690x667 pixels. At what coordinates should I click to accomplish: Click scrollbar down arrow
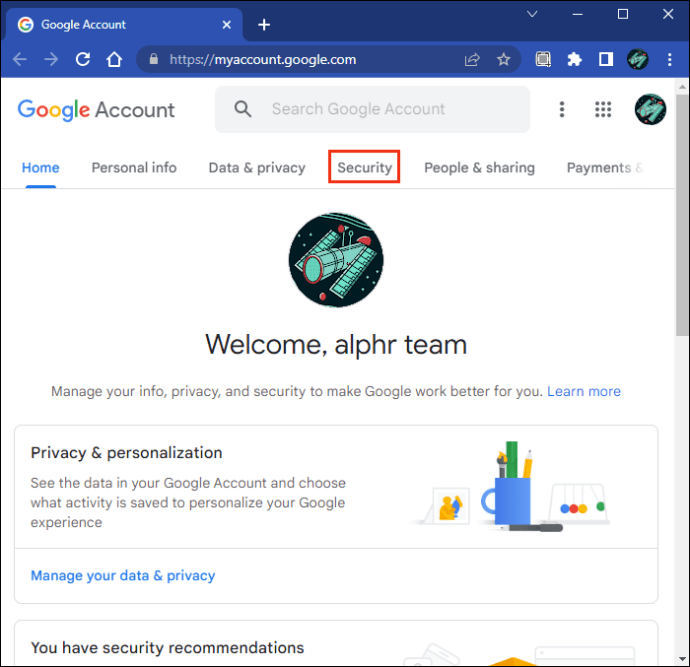click(x=682, y=659)
